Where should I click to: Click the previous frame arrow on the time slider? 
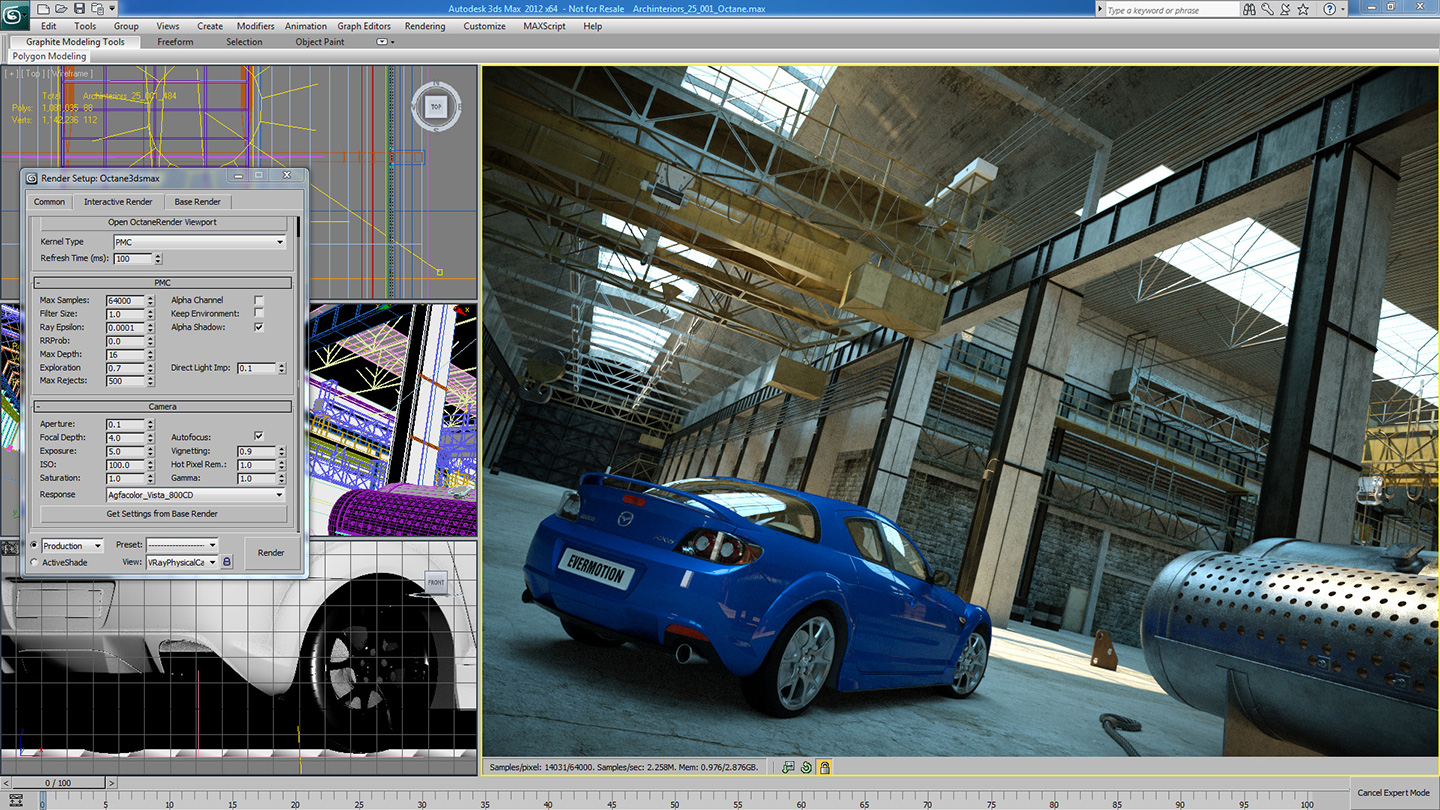click(6, 783)
